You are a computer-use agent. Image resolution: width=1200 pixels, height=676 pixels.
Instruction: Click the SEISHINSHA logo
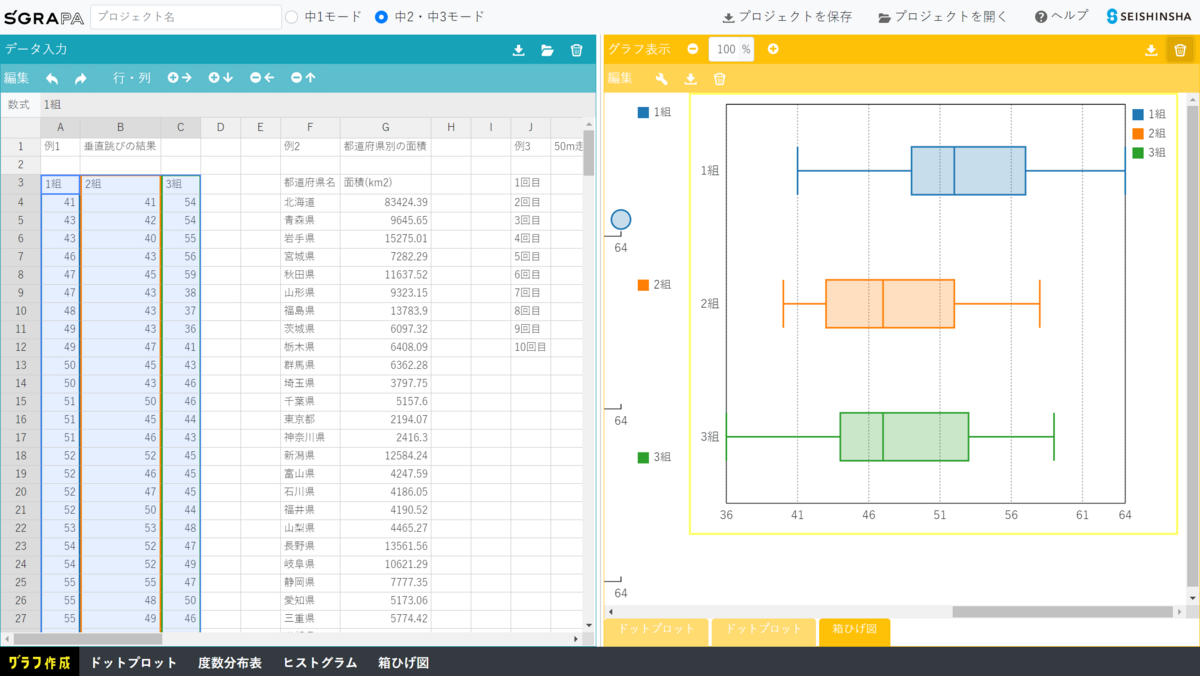tap(1150, 17)
